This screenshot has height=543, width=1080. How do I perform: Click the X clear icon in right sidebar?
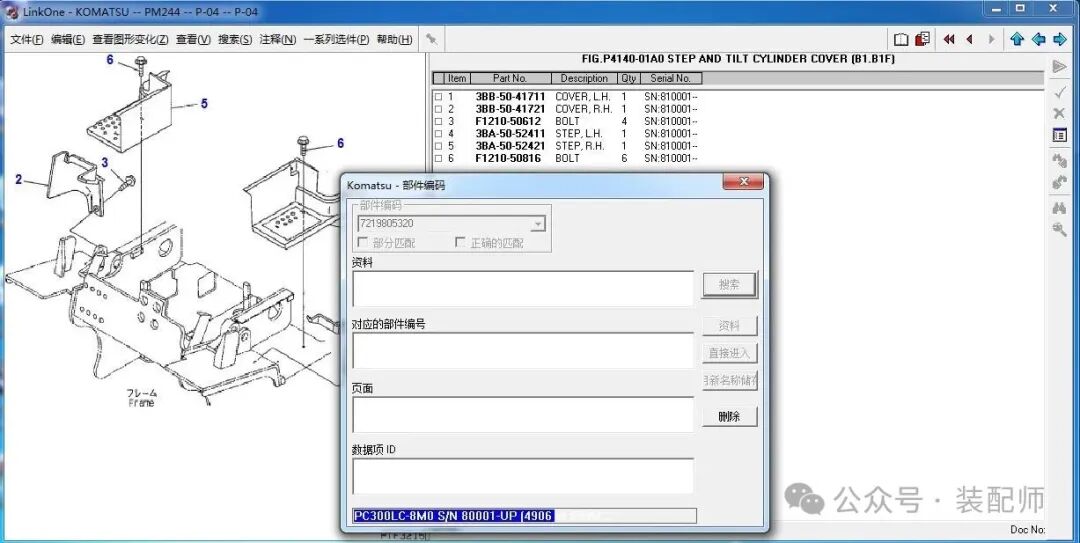(x=1060, y=113)
